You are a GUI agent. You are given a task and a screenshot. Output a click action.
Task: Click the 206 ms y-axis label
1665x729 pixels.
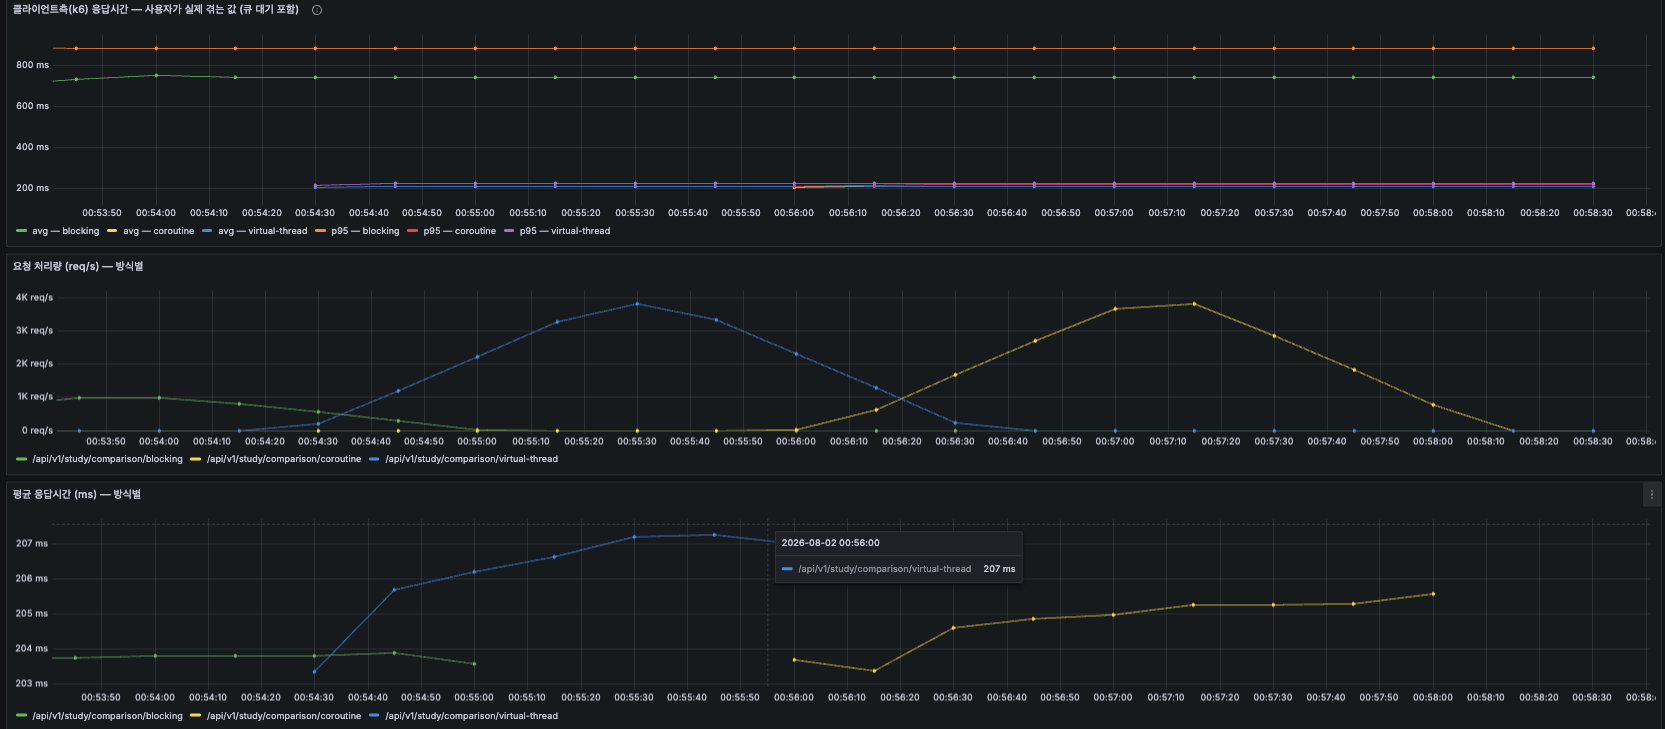coord(32,579)
